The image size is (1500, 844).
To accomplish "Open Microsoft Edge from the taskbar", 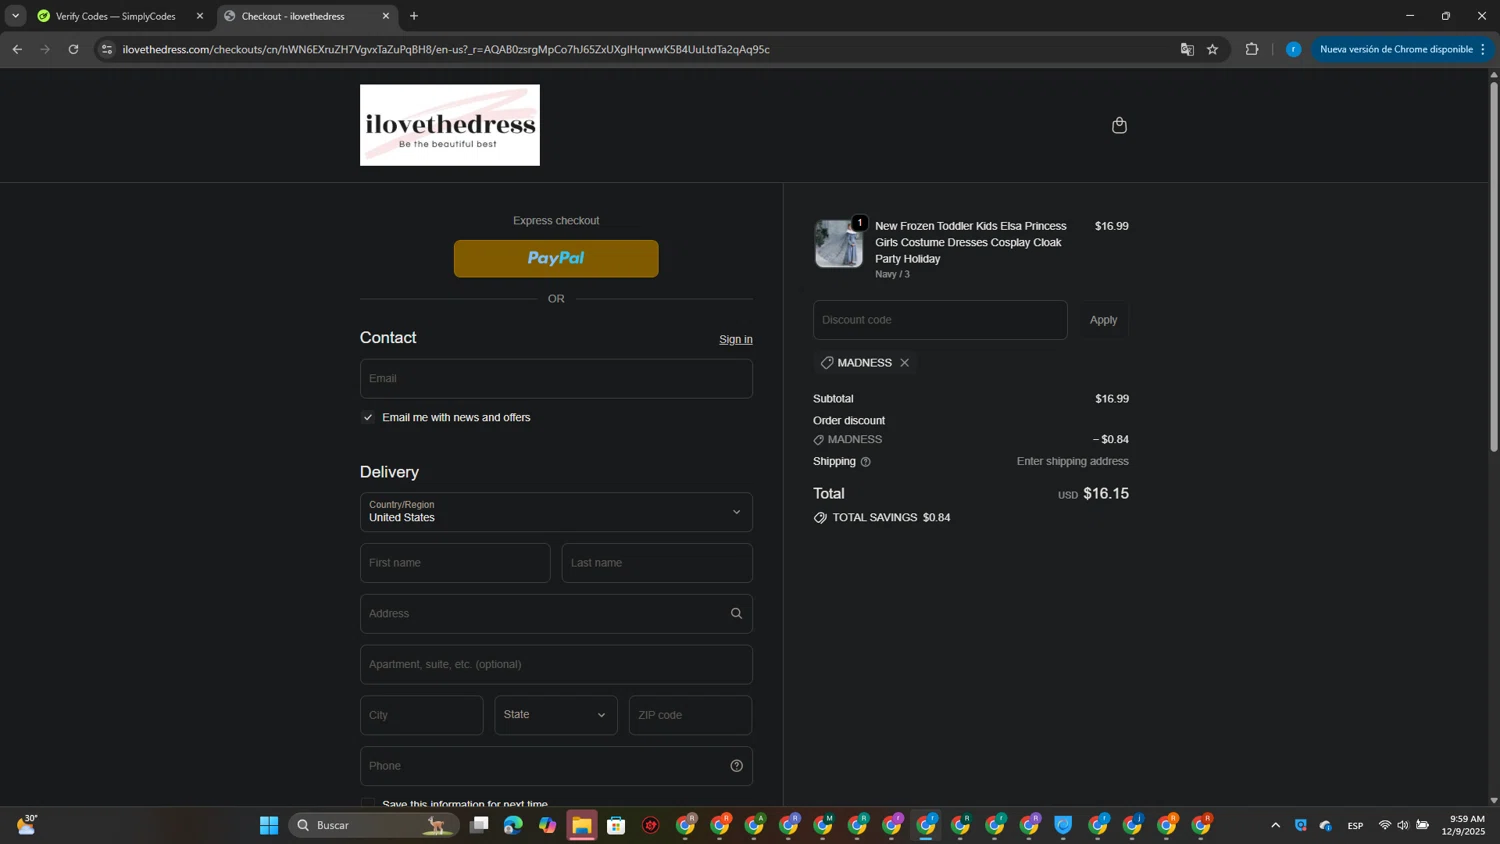I will [x=513, y=825].
